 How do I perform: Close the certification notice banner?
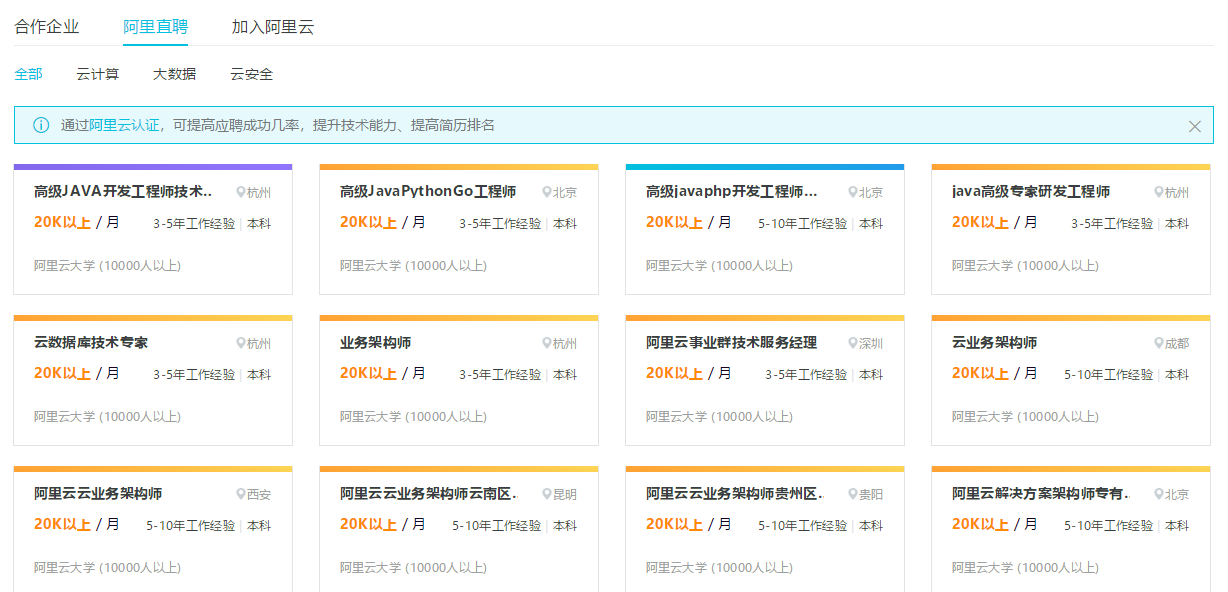pos(1194,126)
